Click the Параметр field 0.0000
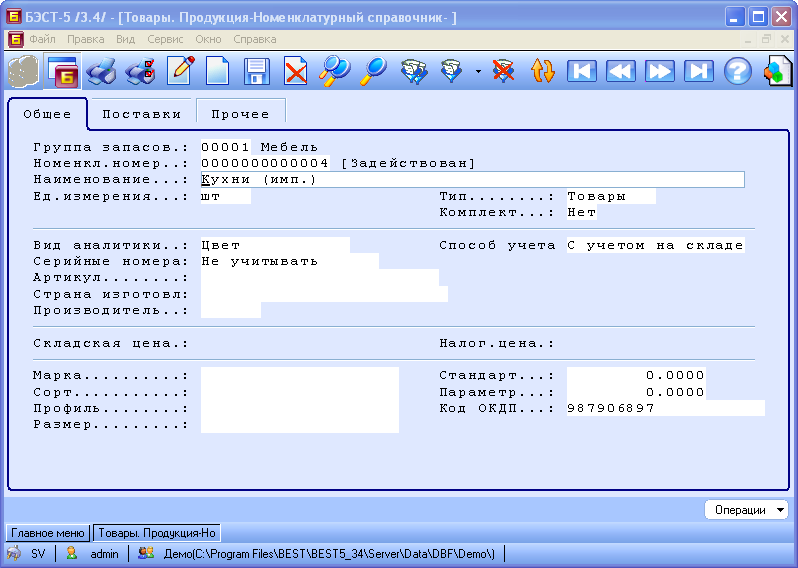Viewport: 798px width, 568px height. (636, 392)
